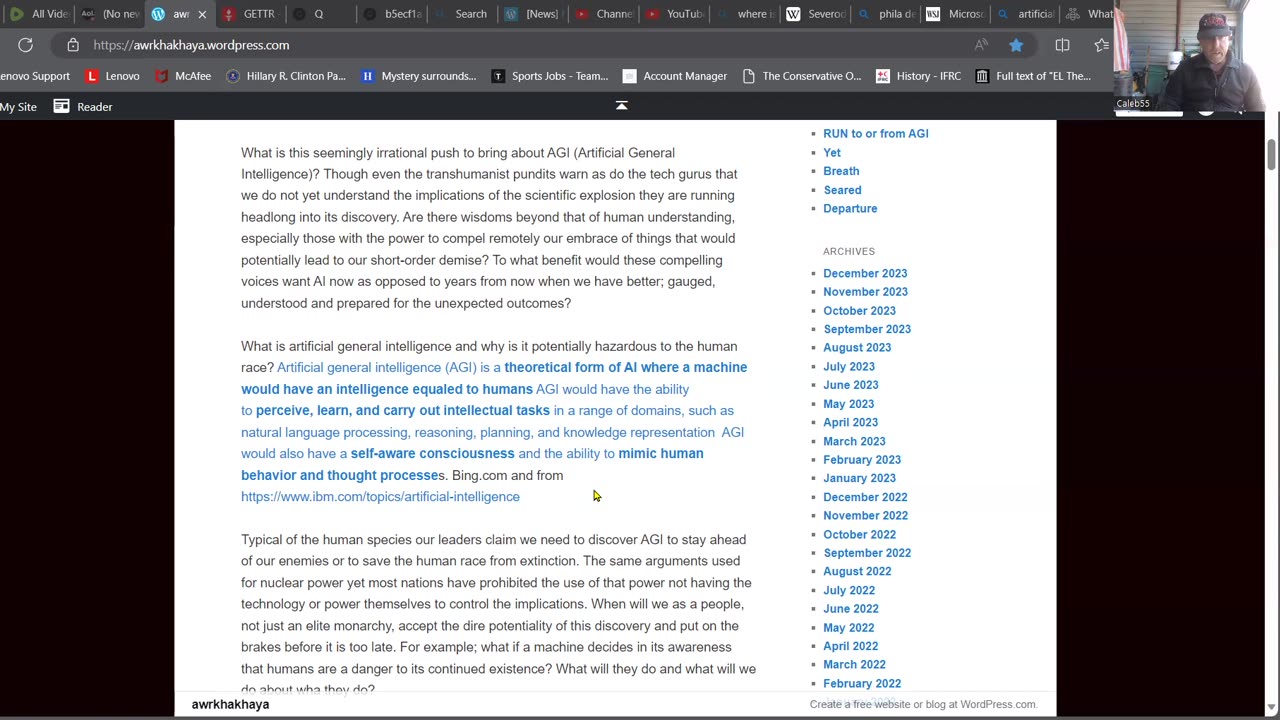The image size is (1280, 720).
Task: Switch to the [News] tab
Action: click(x=532, y=14)
